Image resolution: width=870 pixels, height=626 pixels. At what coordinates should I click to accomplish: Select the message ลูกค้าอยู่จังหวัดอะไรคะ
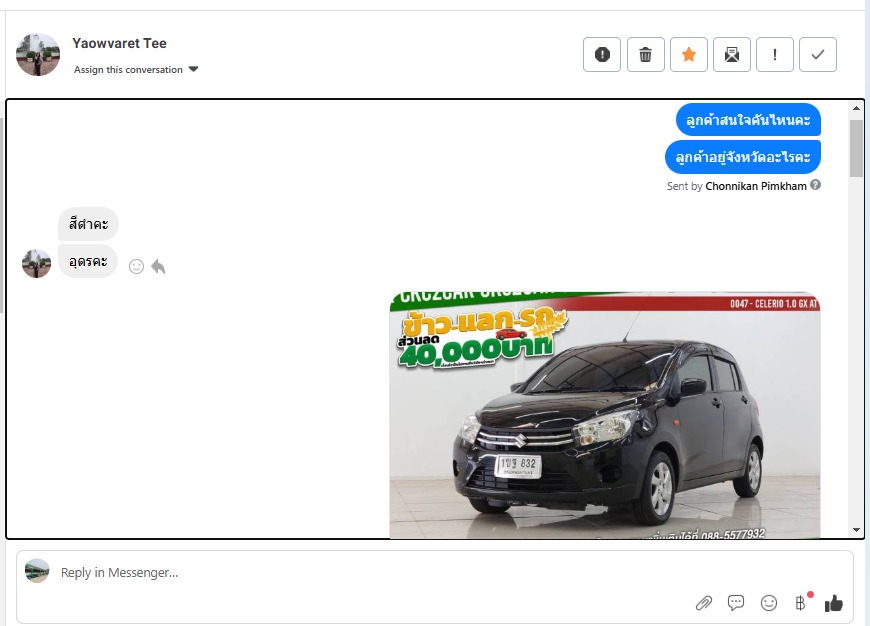(x=742, y=157)
